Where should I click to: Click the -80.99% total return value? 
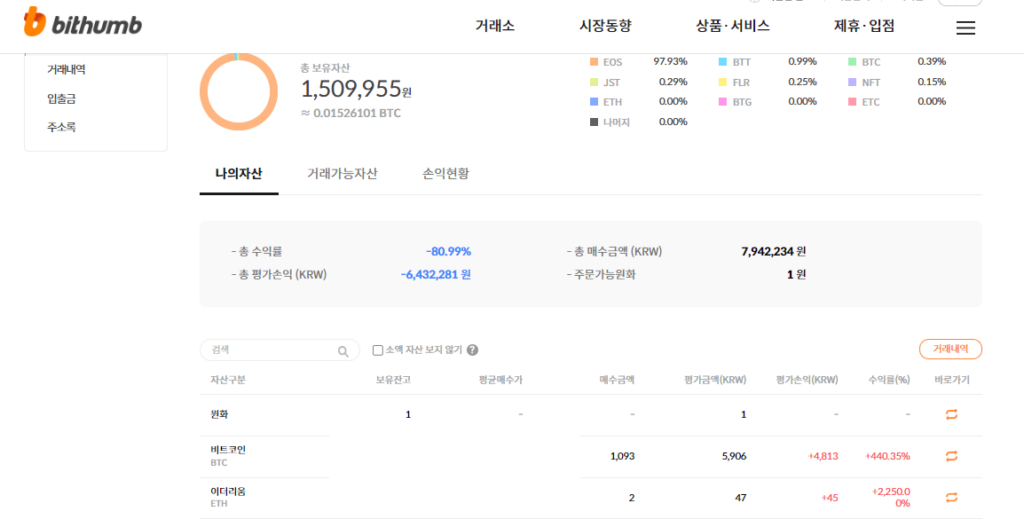(x=448, y=251)
